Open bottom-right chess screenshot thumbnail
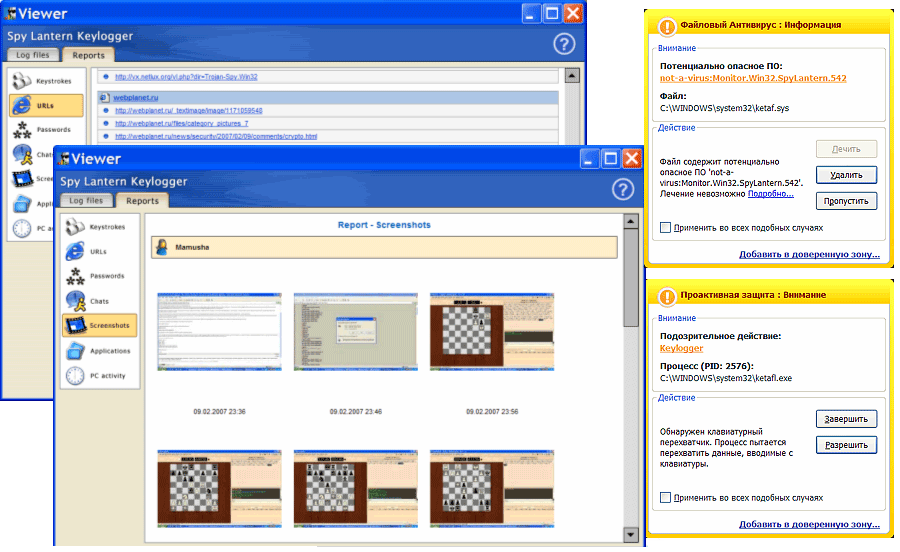Screen dimensions: 900x552 click(x=492, y=488)
